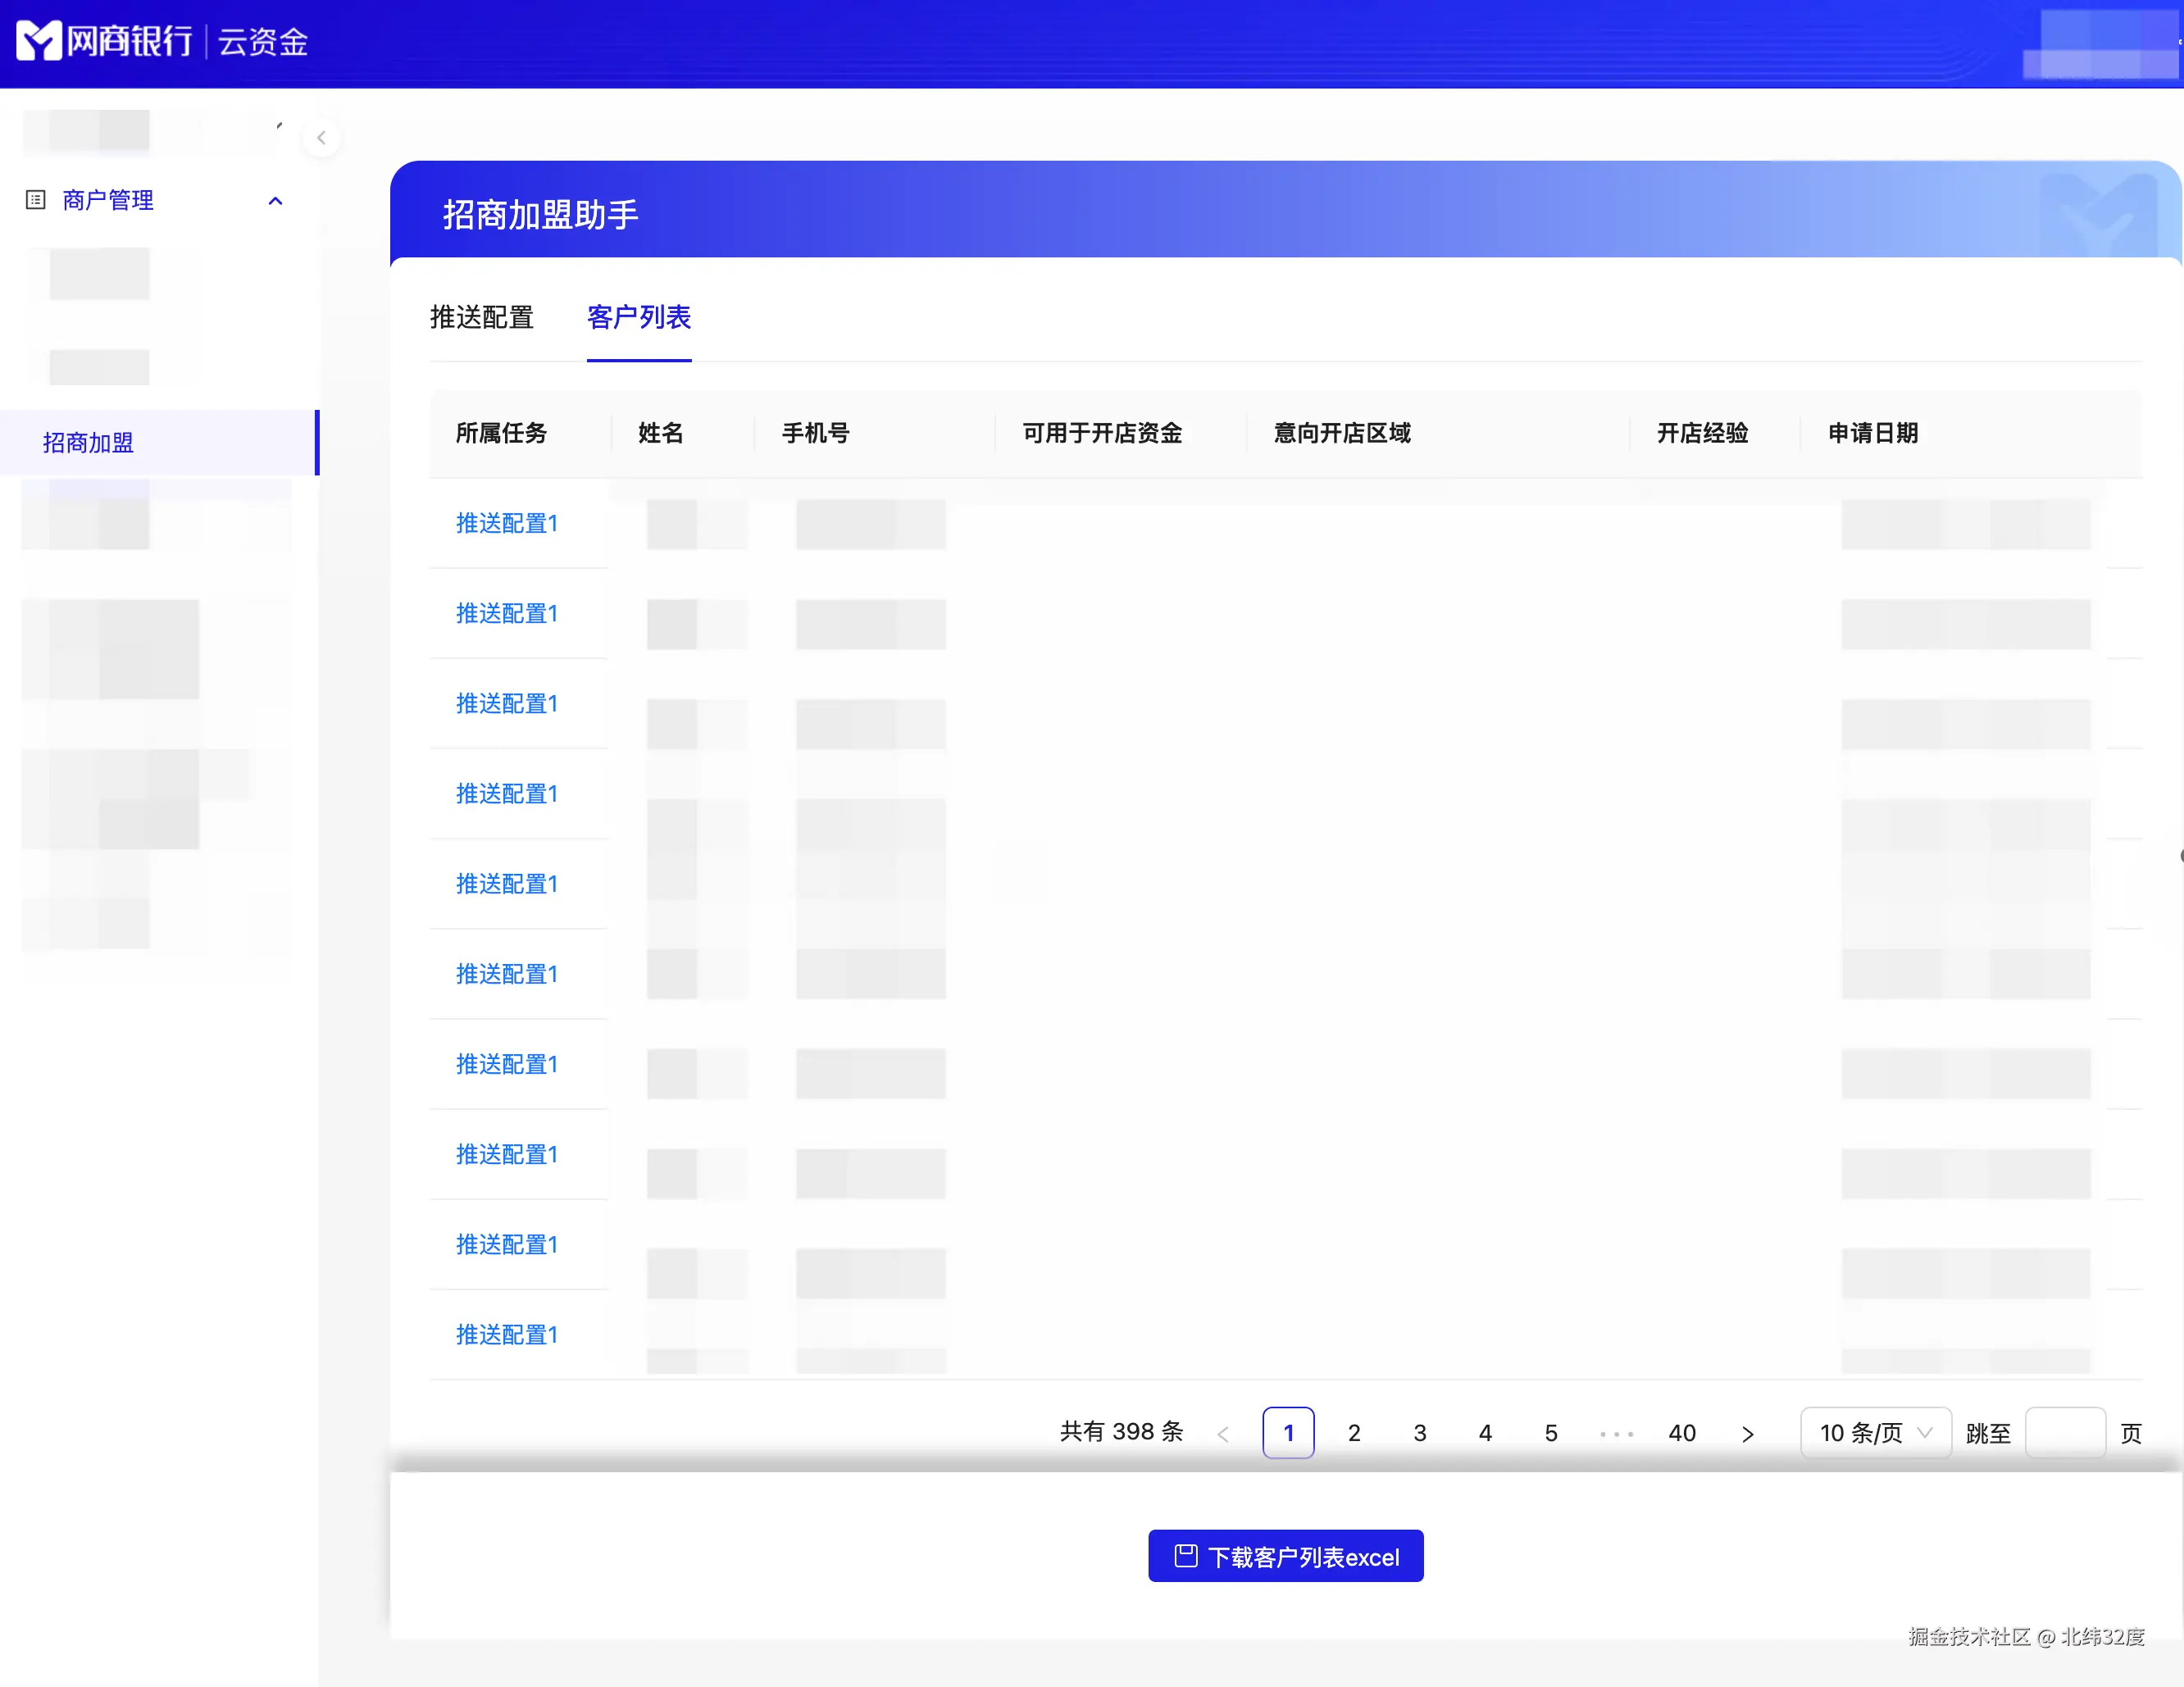Screen dimensions: 2184x1687
Task: Go to page 2
Action: [x=1354, y=1433]
